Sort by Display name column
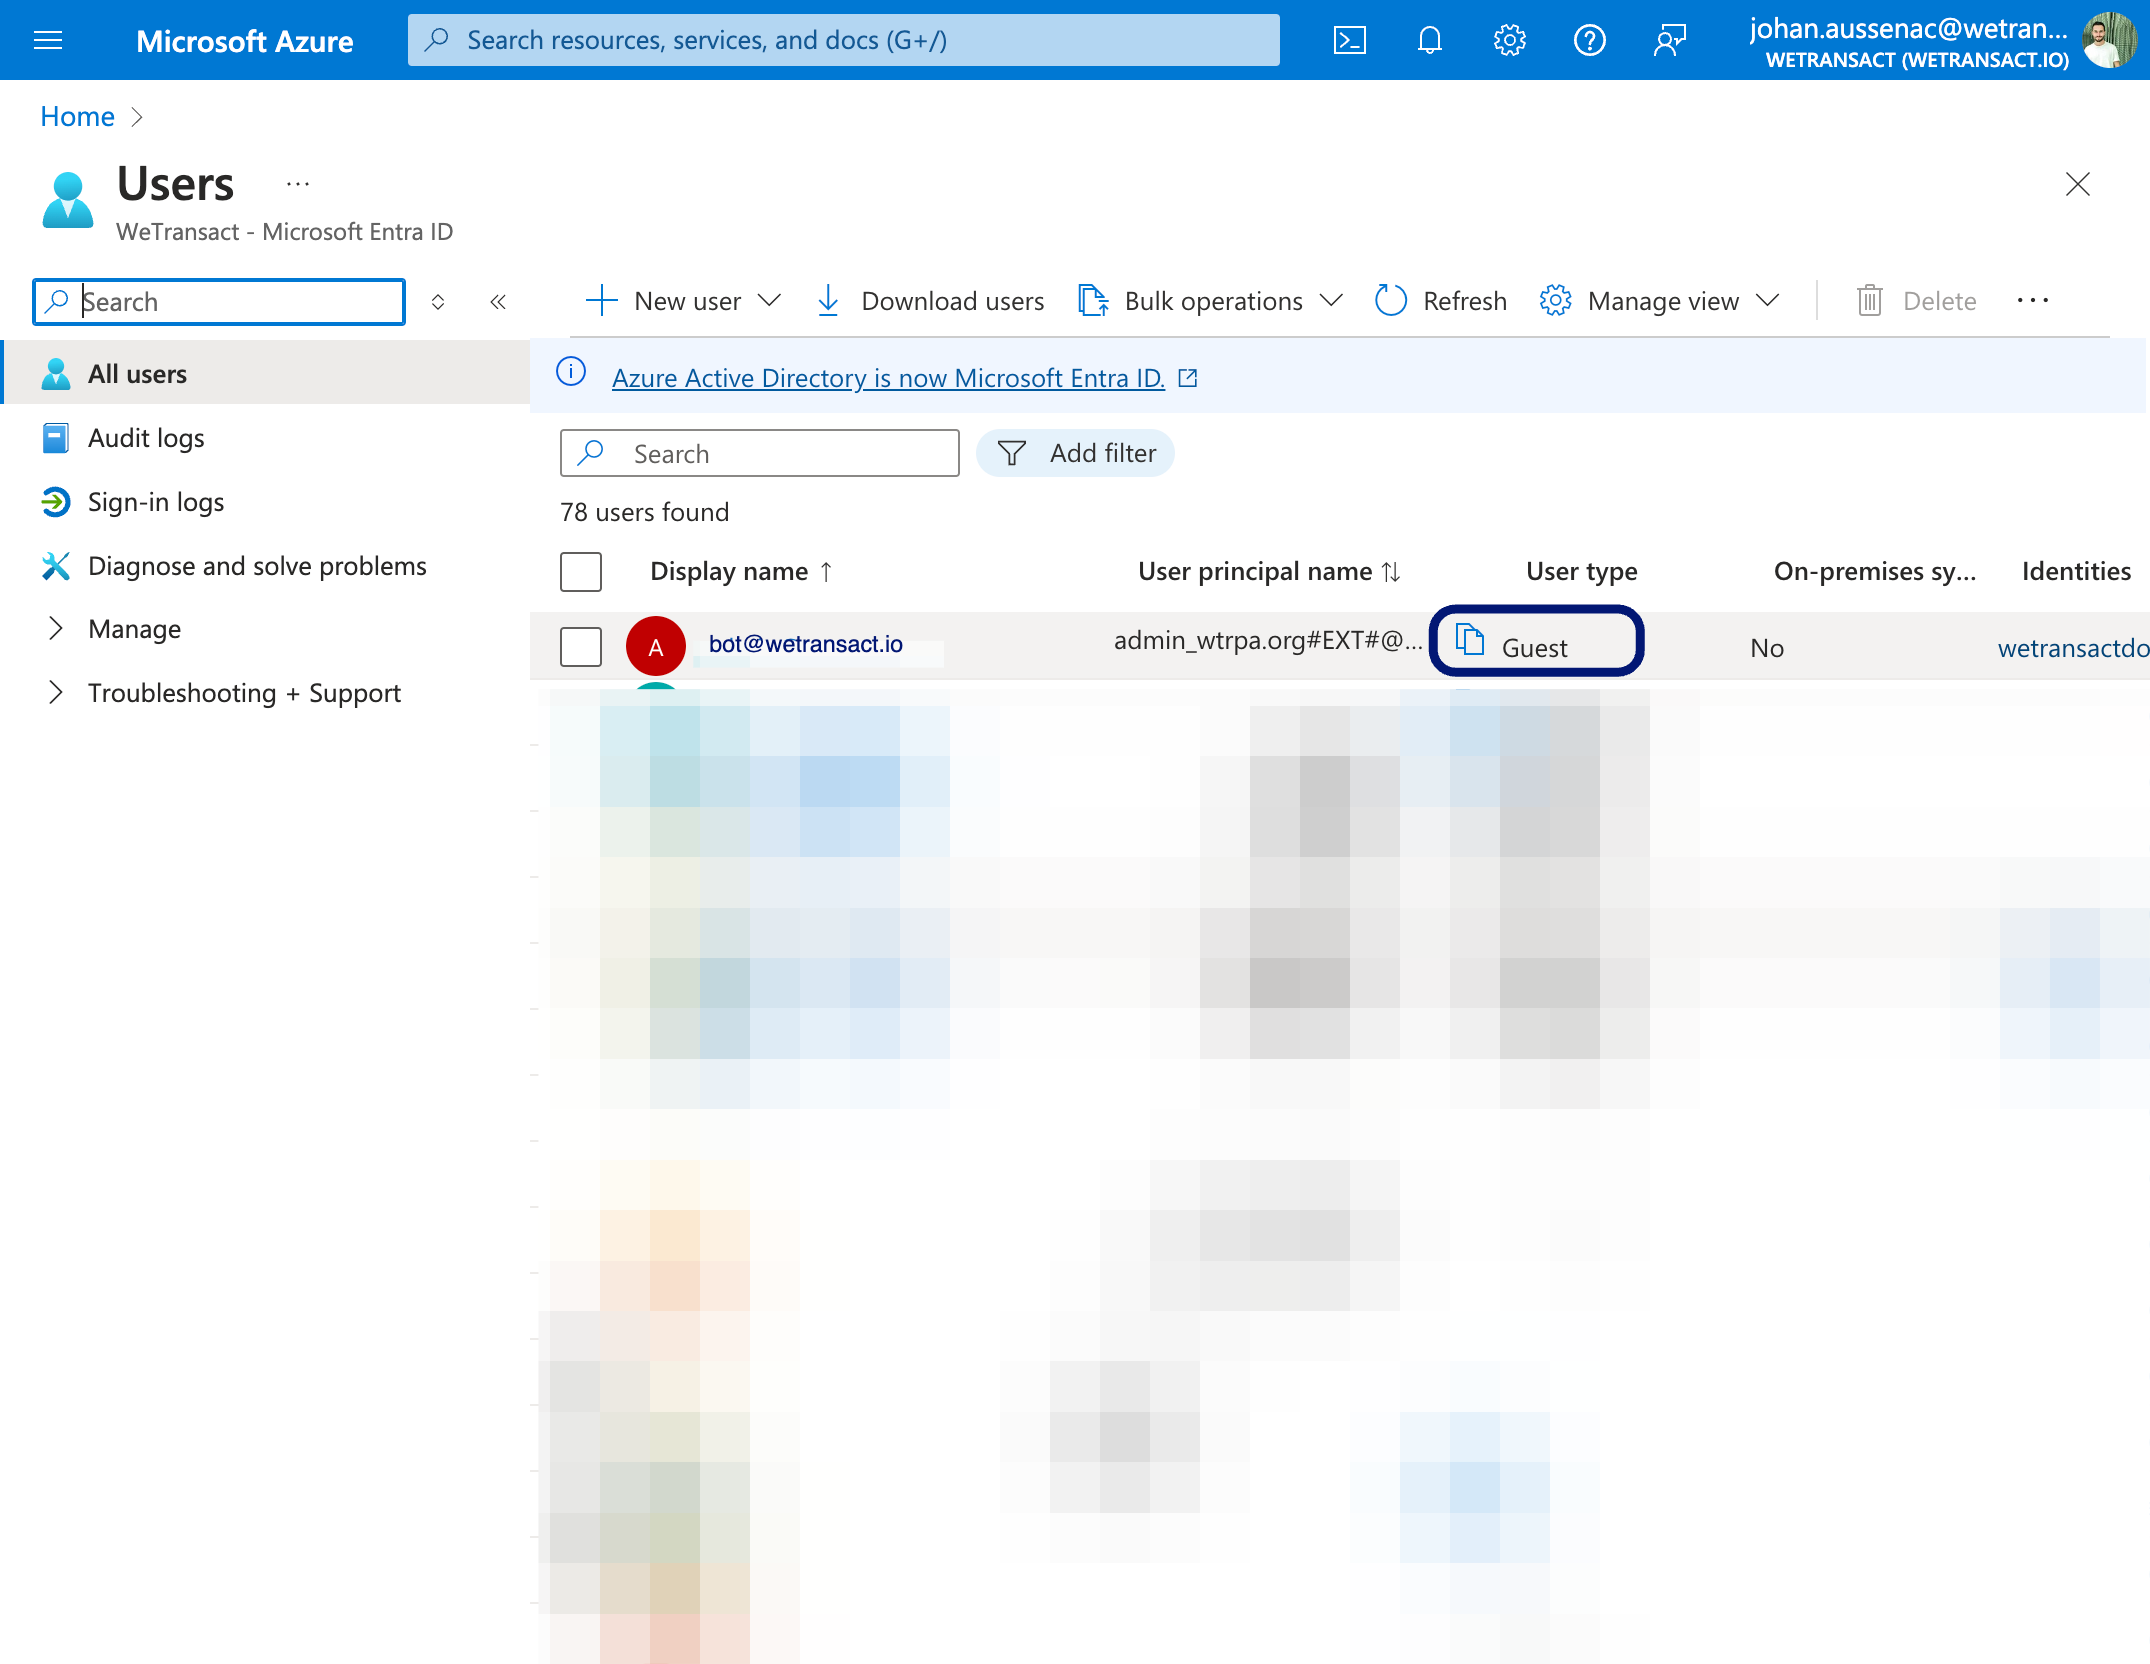Image resolution: width=2150 pixels, height=1664 pixels. pyautogui.click(x=740, y=571)
